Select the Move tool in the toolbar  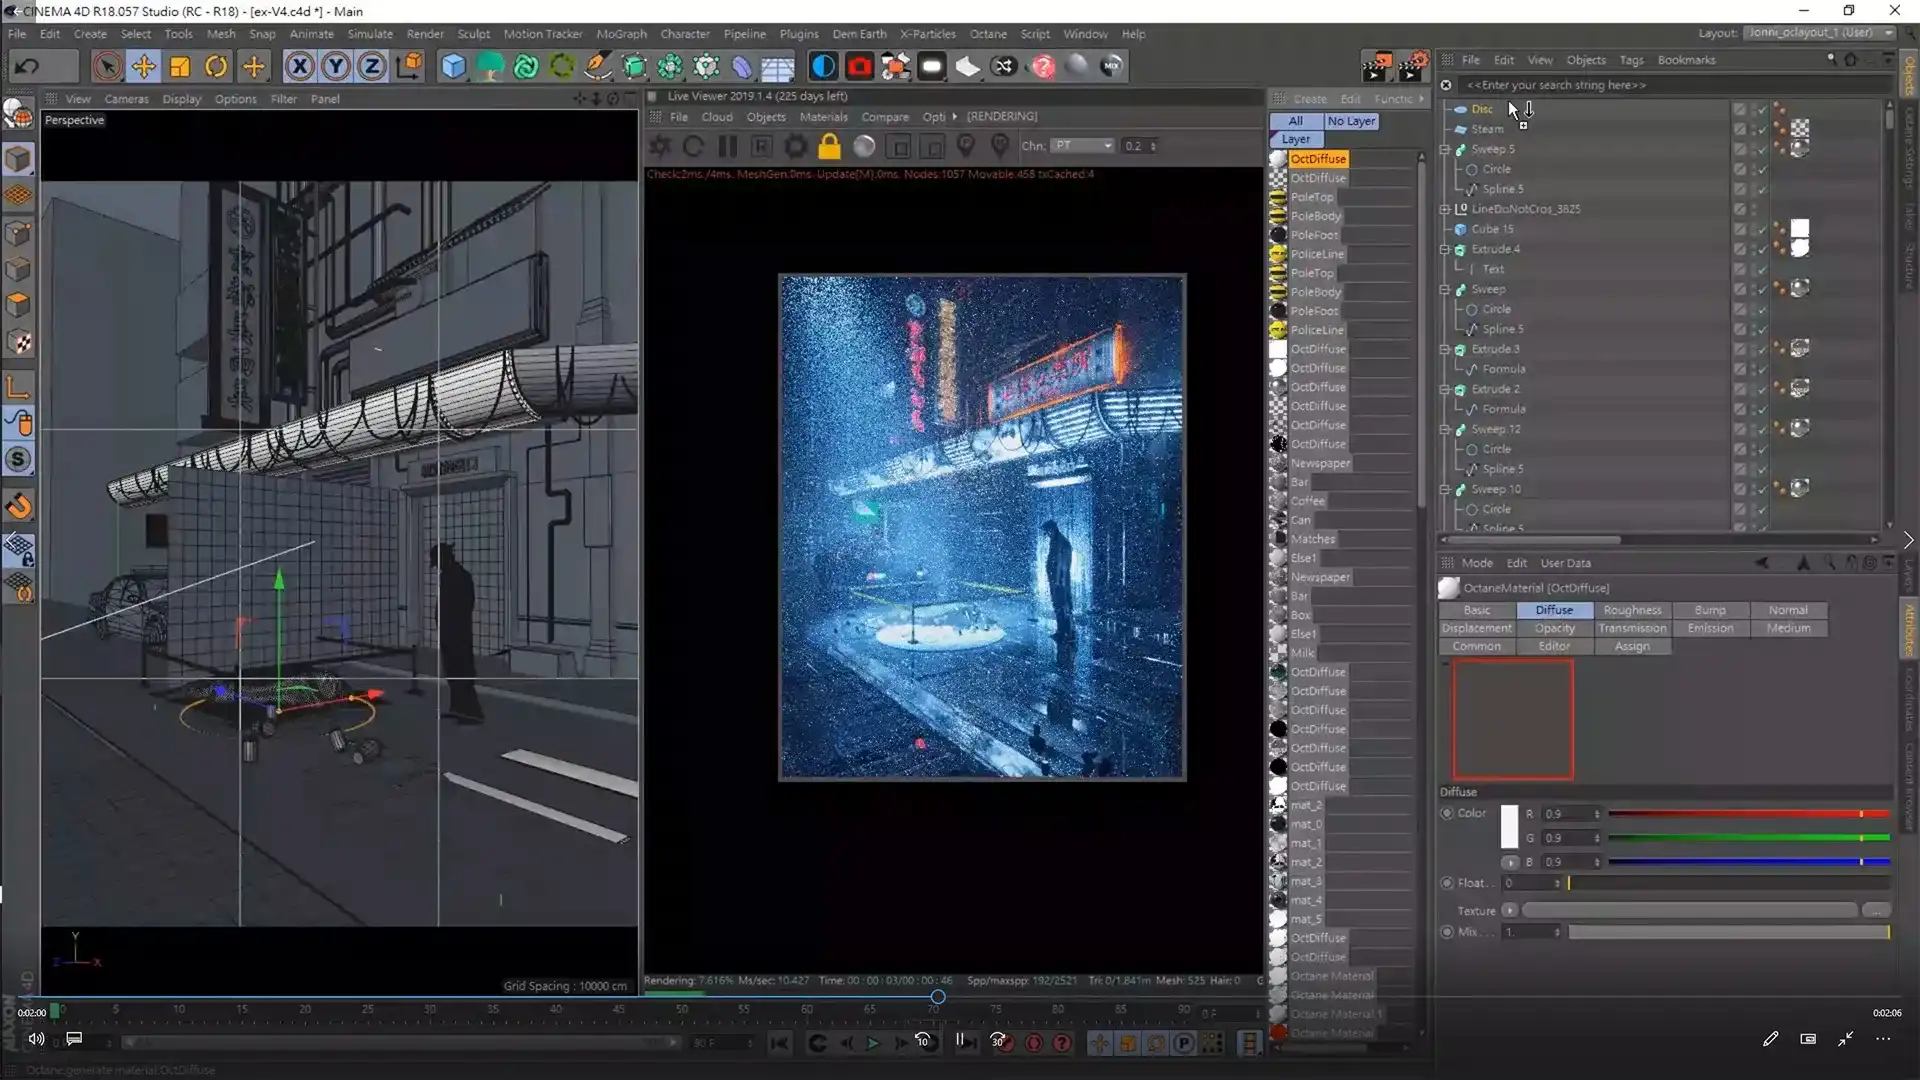[143, 66]
